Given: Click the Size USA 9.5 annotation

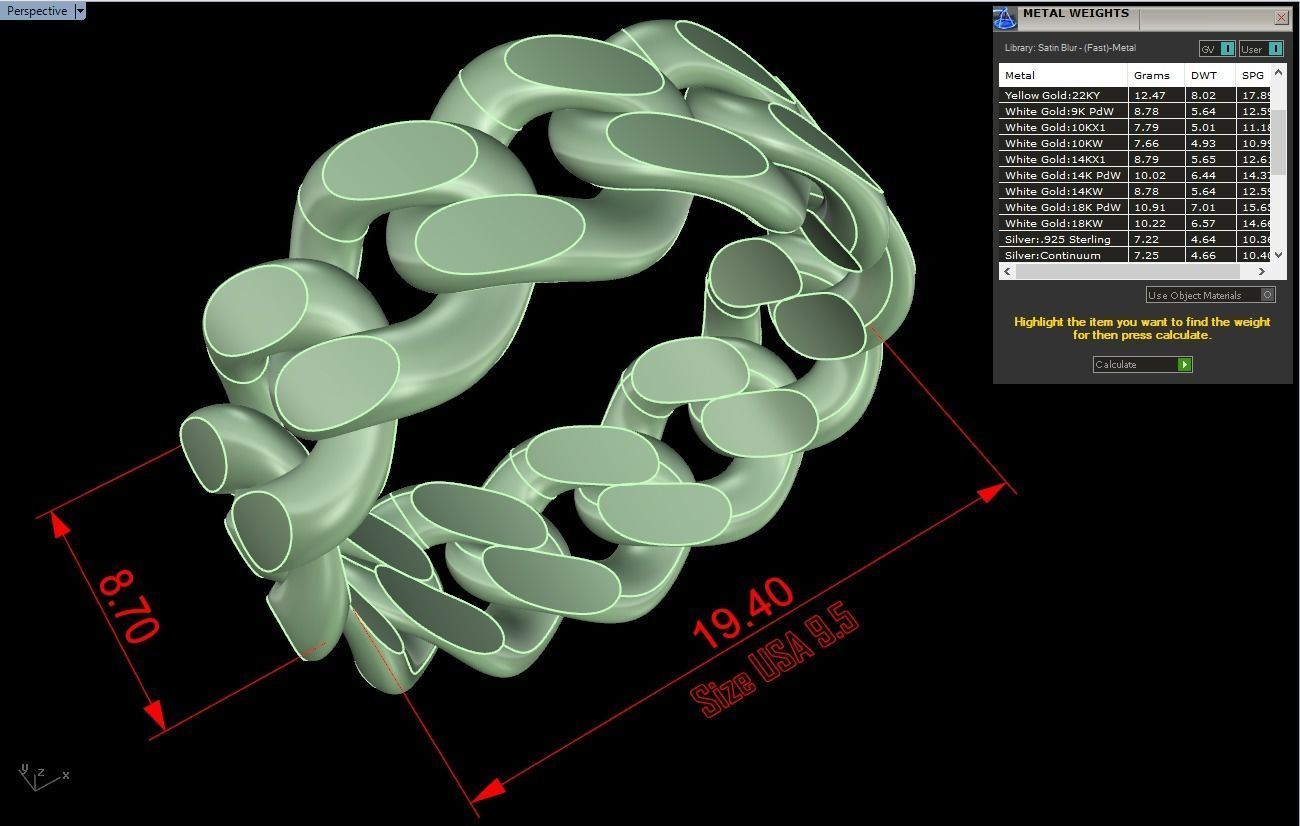Looking at the screenshot, I should 776,661.
